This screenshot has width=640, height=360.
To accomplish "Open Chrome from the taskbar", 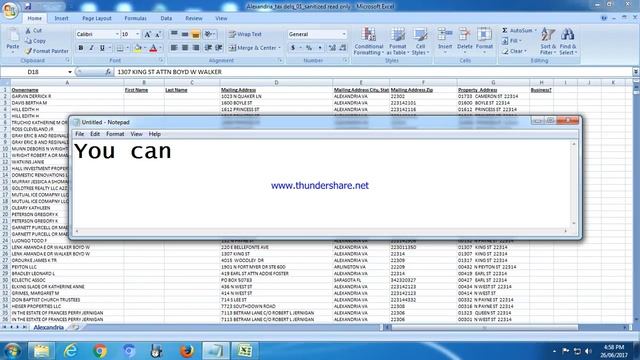I will [x=100, y=351].
